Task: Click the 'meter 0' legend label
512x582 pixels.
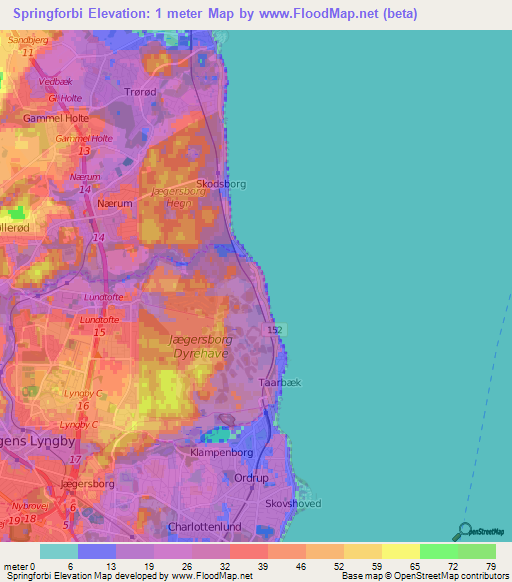Action: pyautogui.click(x=19, y=567)
